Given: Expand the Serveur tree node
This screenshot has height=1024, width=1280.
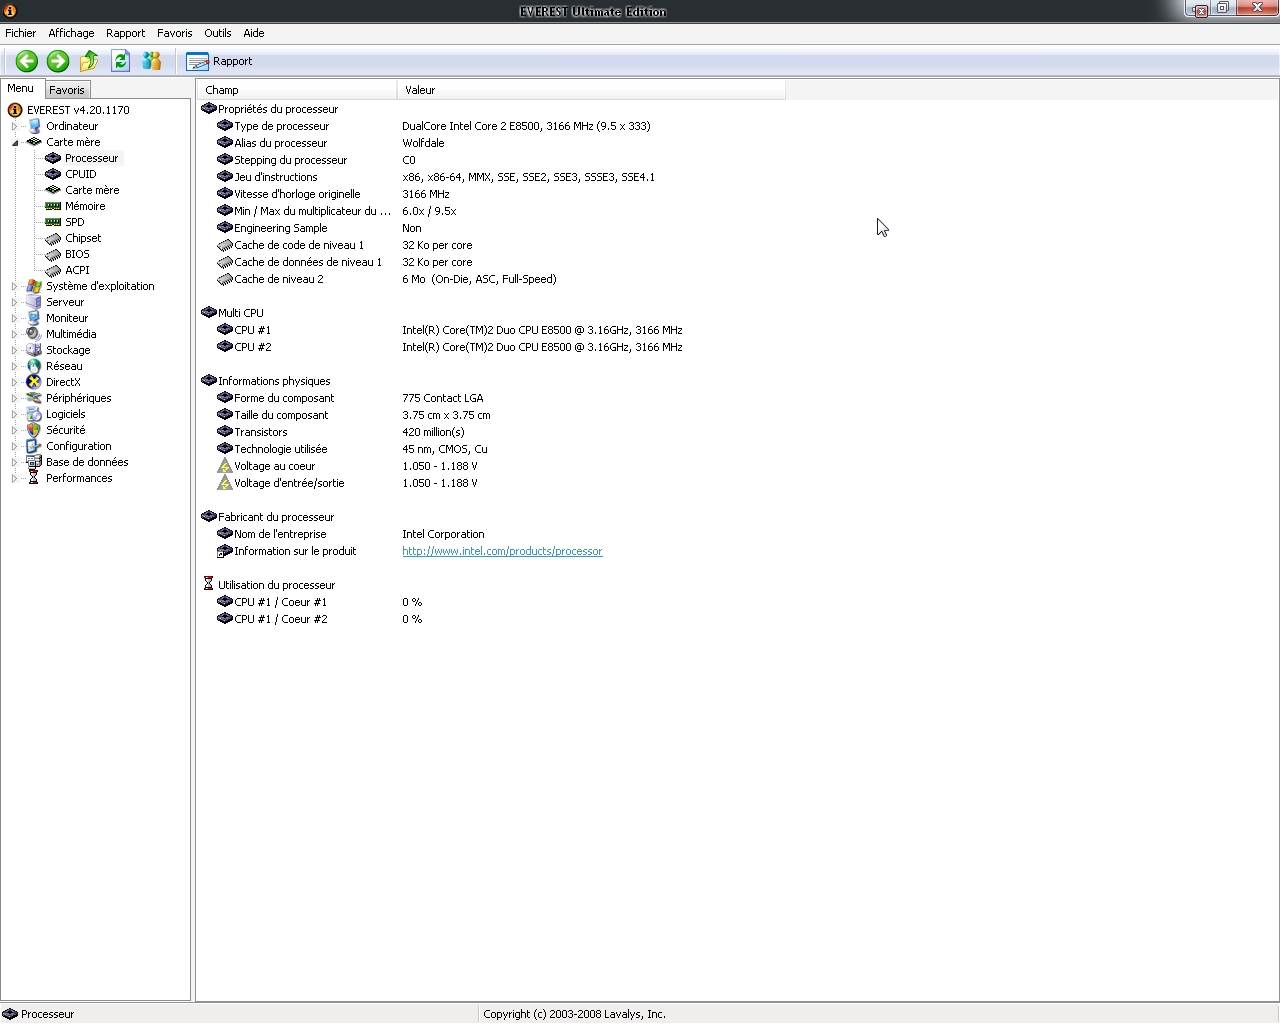Looking at the screenshot, I should click(15, 302).
